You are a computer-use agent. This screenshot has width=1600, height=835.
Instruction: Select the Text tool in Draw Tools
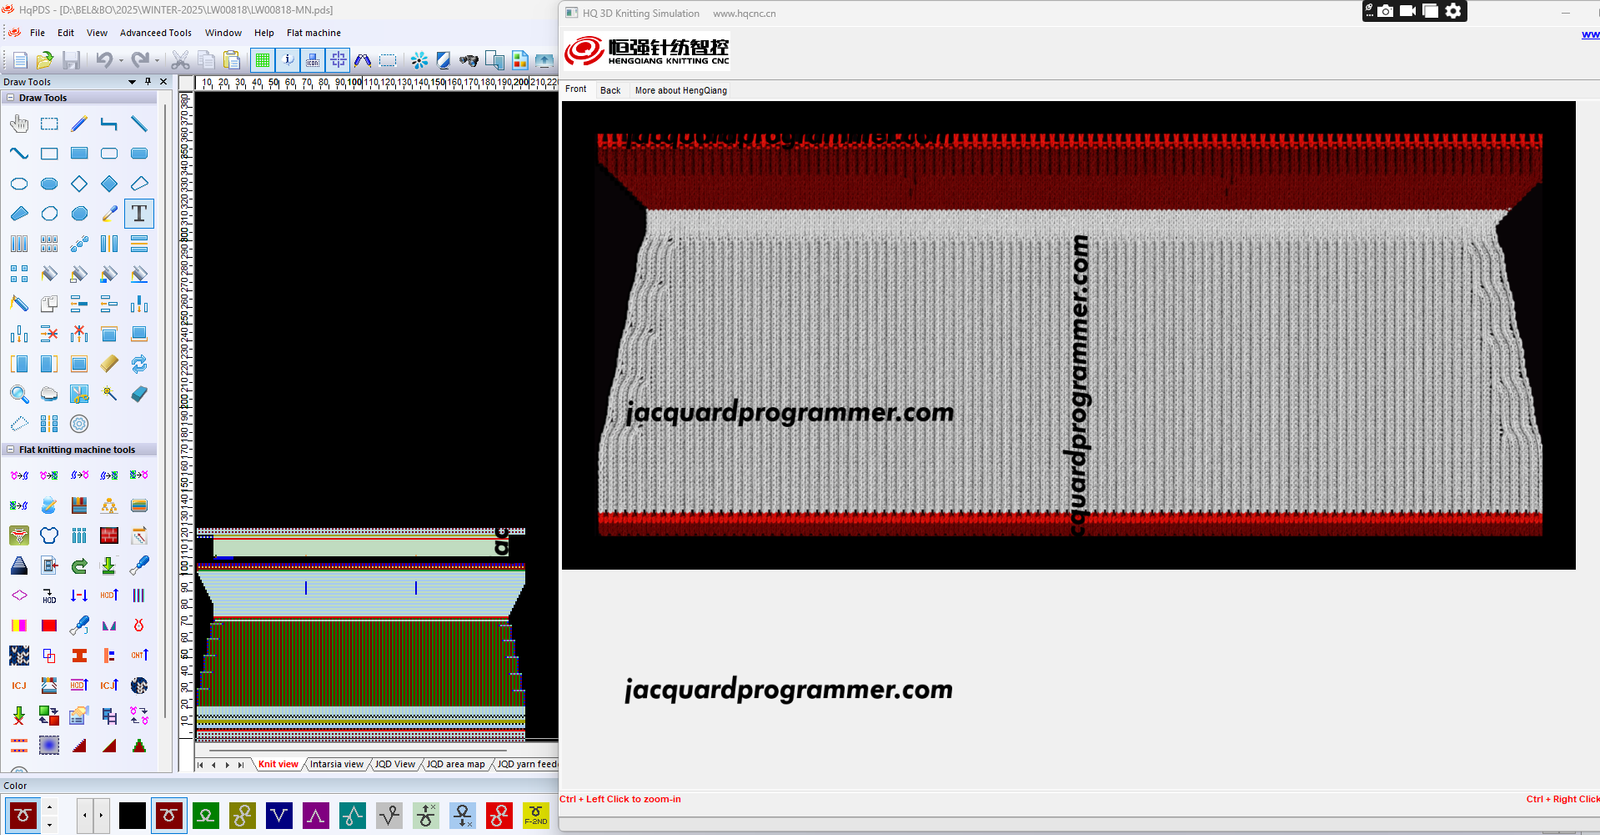(139, 214)
